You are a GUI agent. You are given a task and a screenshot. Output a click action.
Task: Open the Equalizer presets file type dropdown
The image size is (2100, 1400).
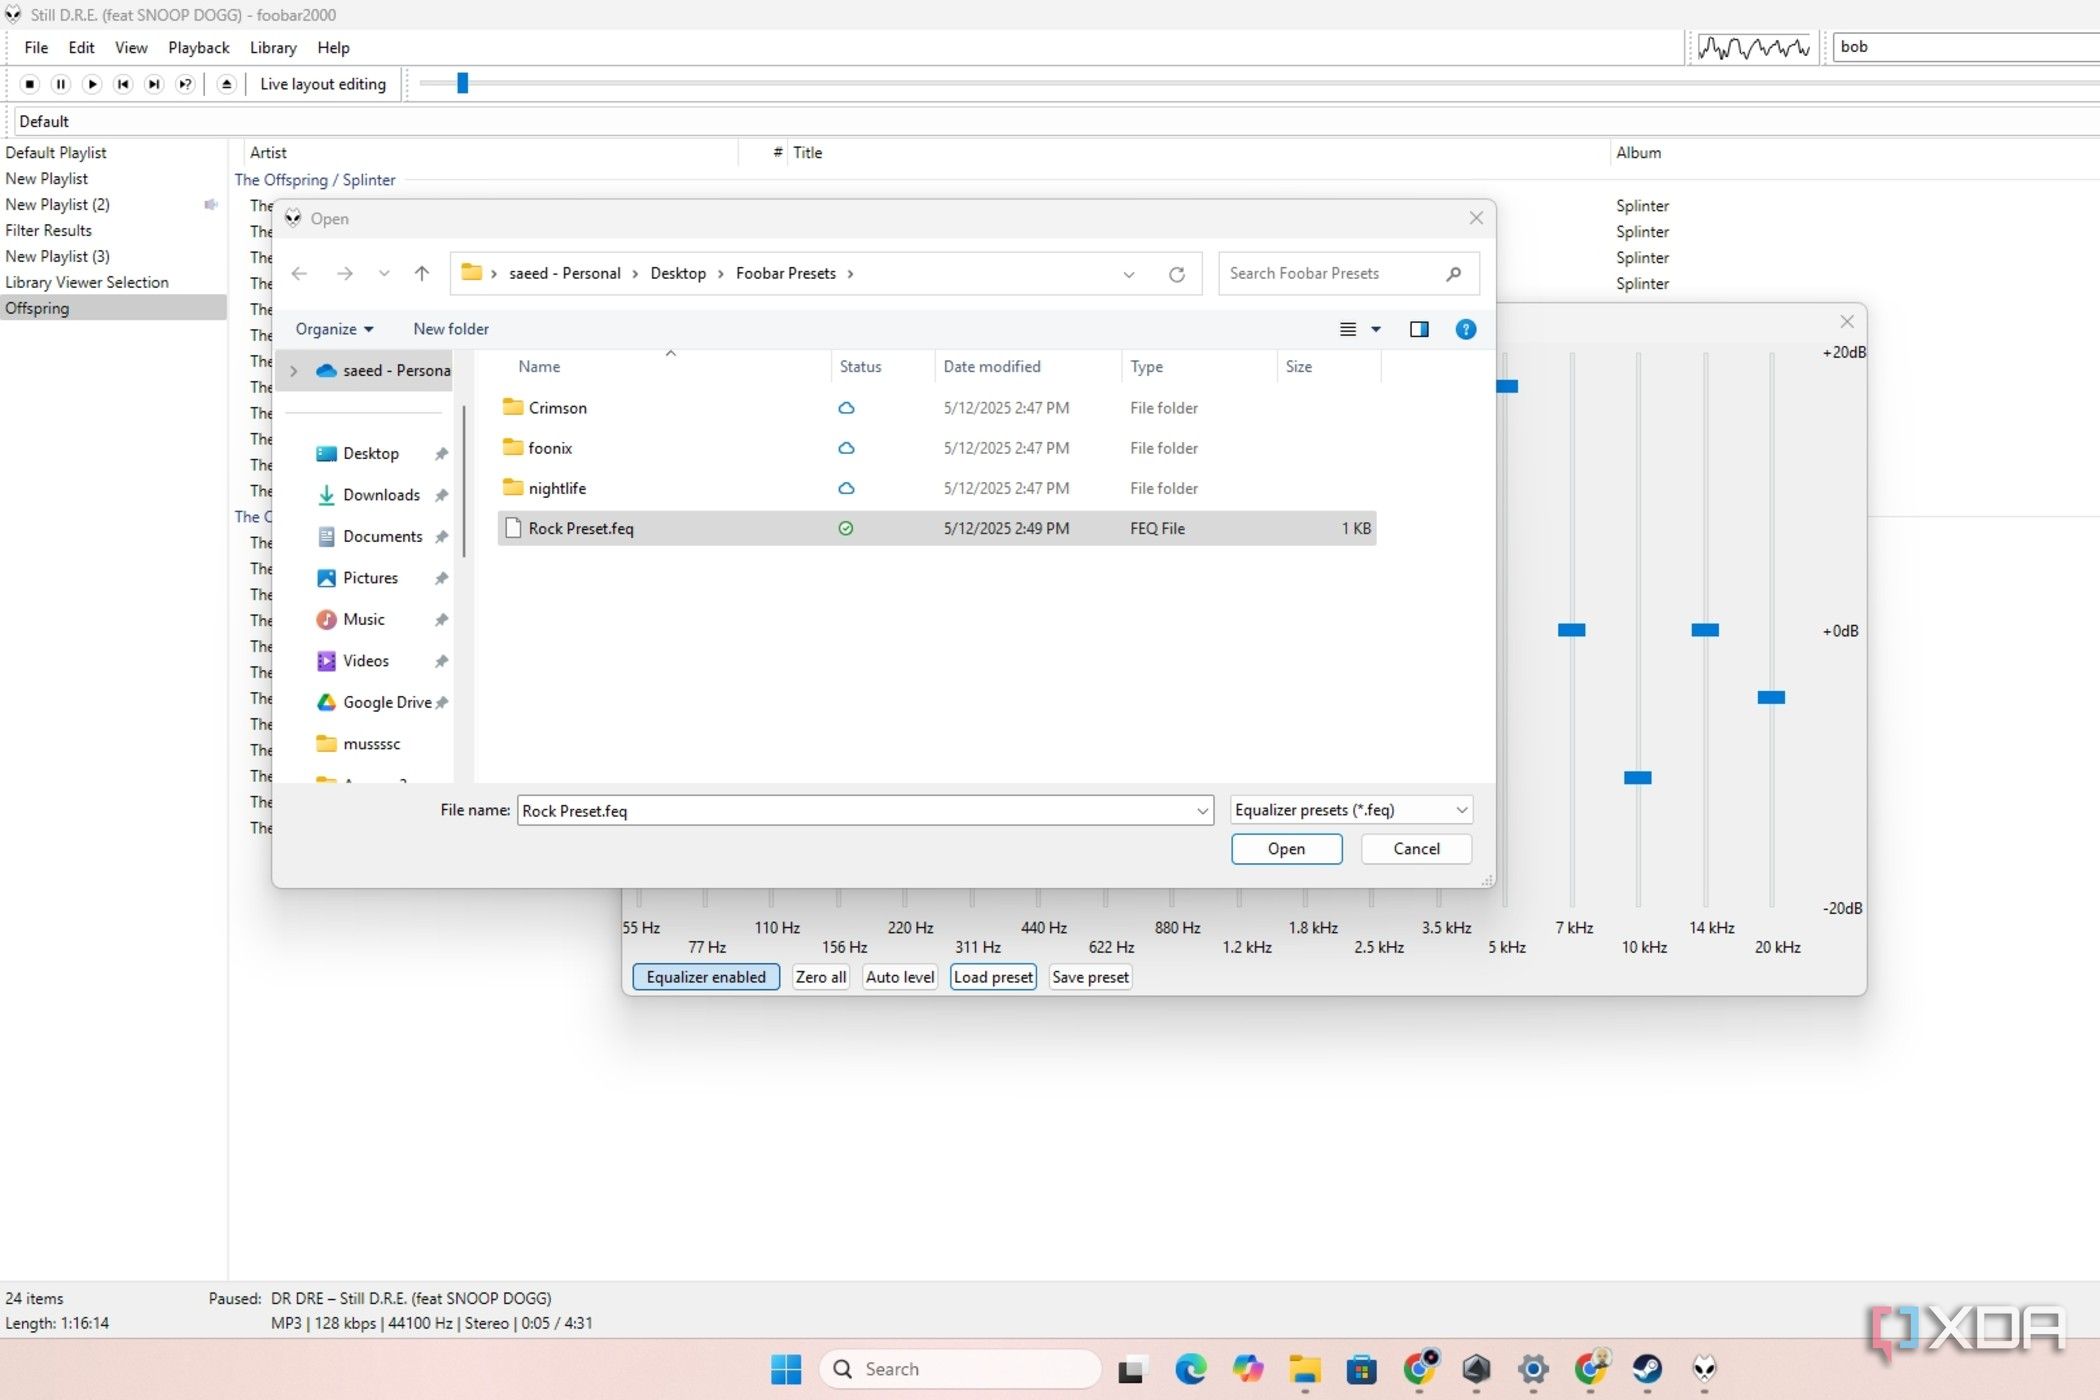1351,810
